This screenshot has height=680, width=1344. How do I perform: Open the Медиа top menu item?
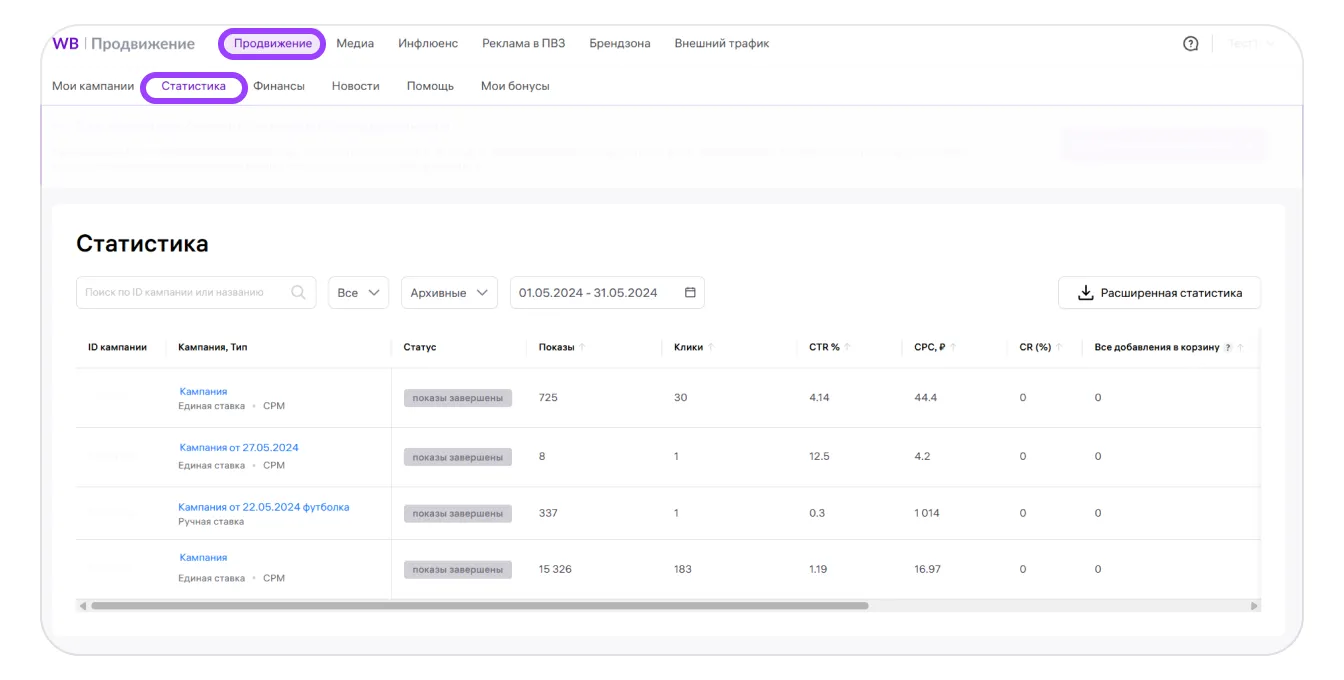(x=355, y=44)
